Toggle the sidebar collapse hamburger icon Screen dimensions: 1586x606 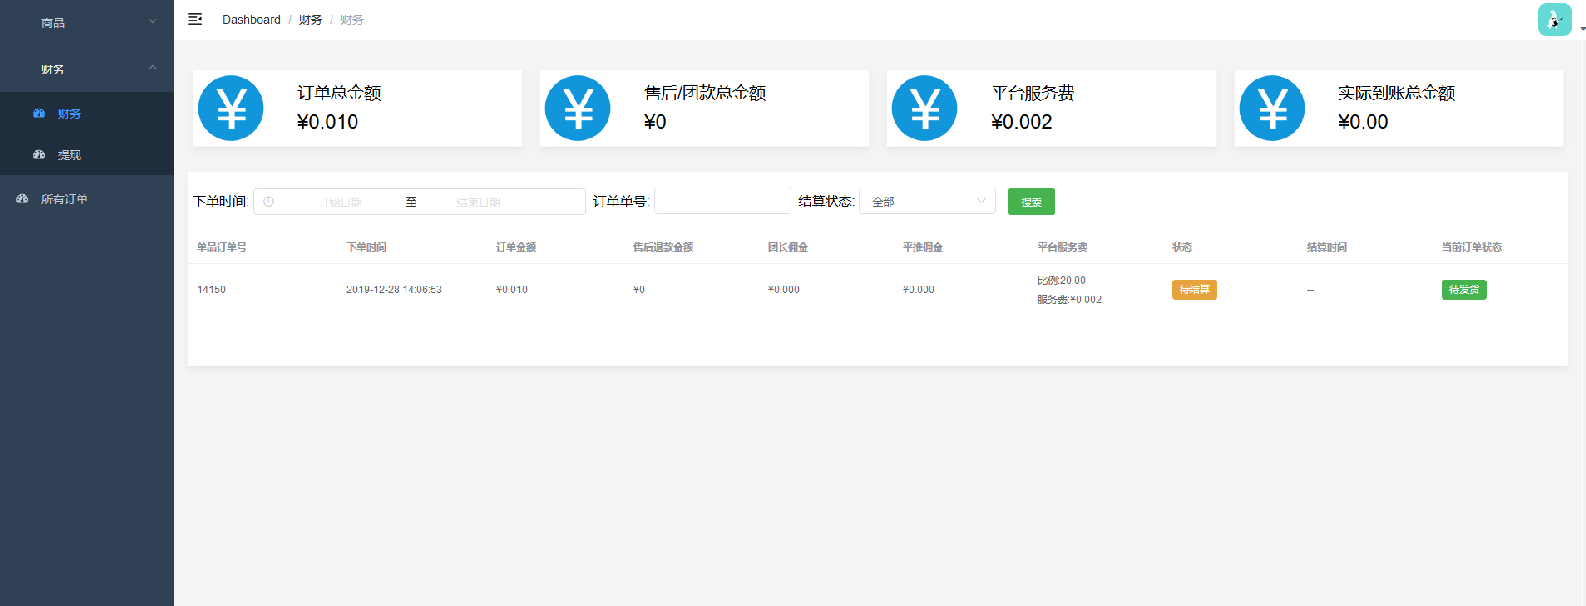195,19
